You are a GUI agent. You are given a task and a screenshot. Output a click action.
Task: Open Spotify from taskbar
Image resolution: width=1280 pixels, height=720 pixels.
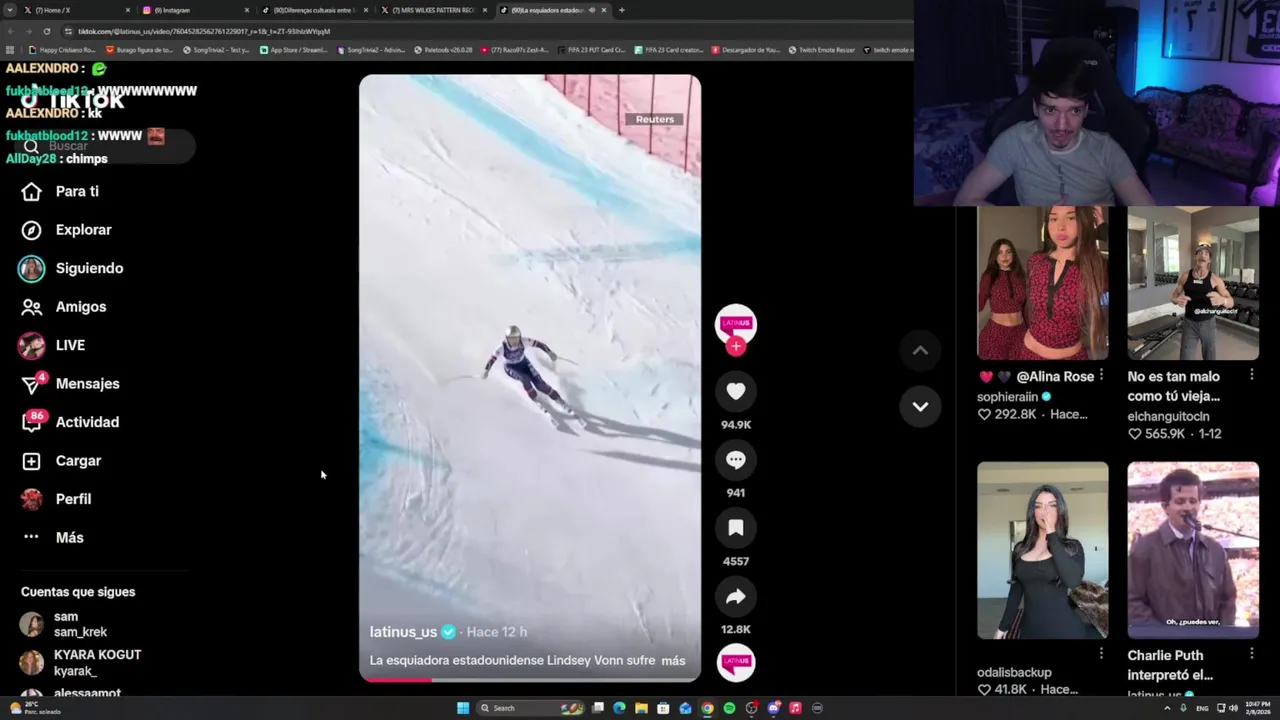(729, 708)
